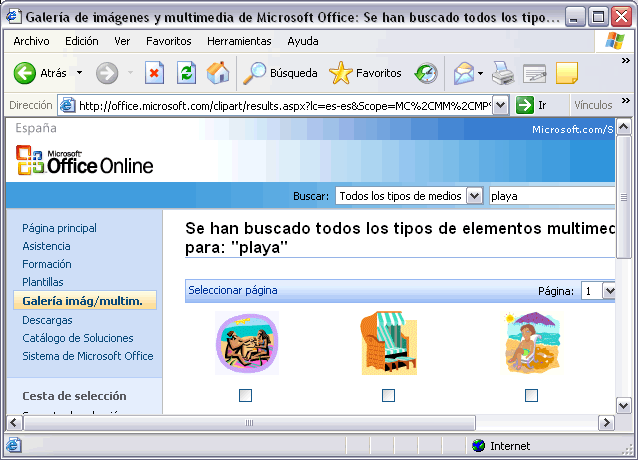Screen dimensions: 638x460
Task: Click the Plantillas sidebar link
Action: 43,282
